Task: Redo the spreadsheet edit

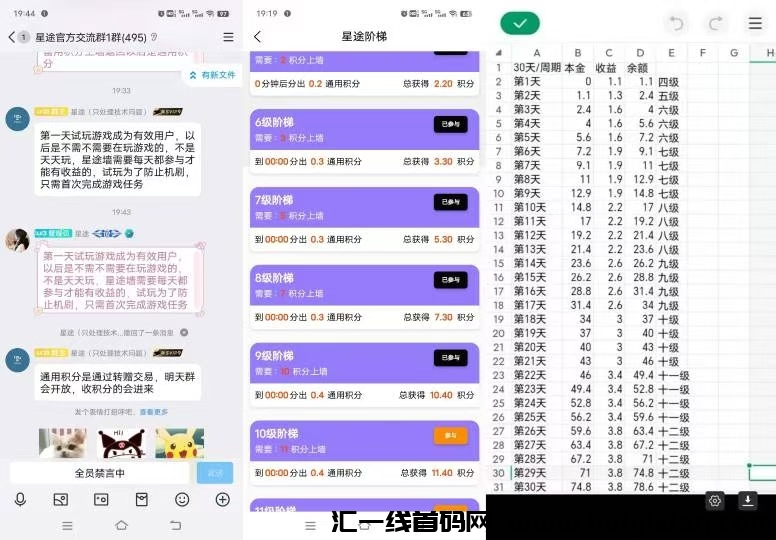Action: 715,23
